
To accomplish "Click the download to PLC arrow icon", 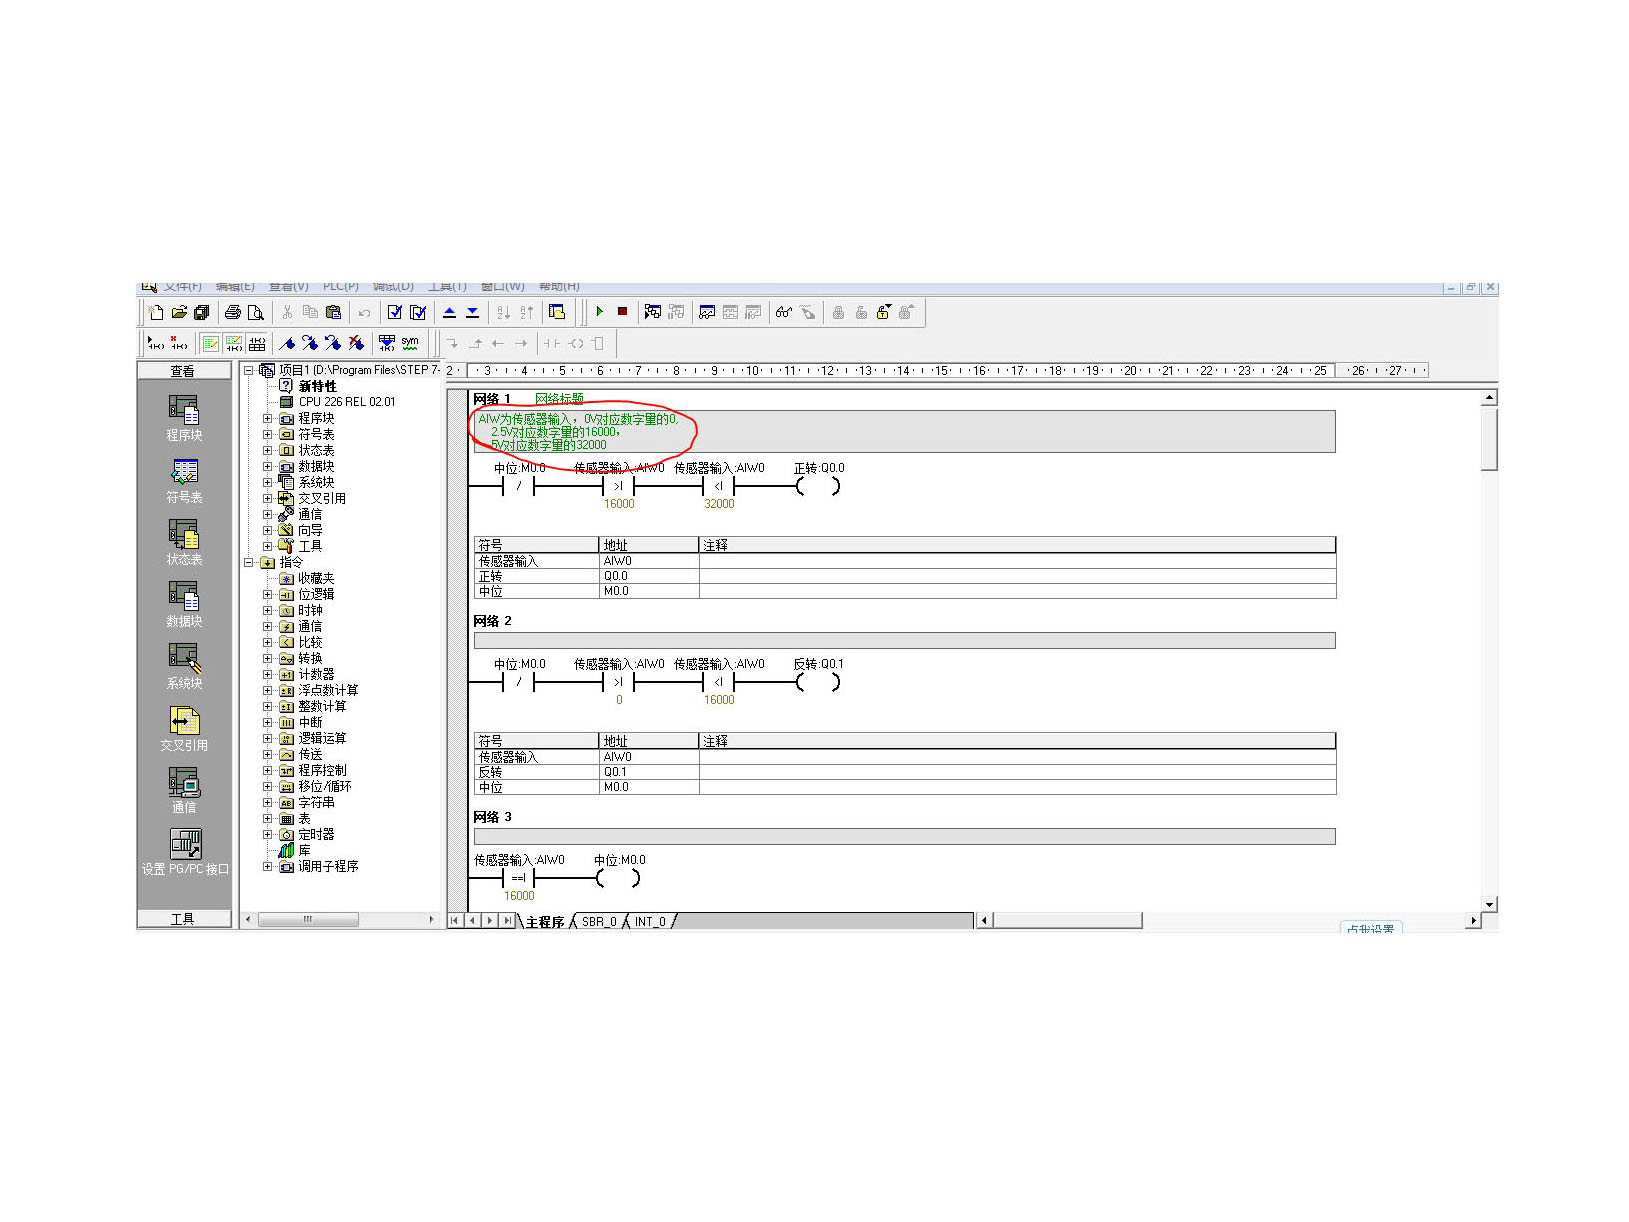I will (473, 313).
